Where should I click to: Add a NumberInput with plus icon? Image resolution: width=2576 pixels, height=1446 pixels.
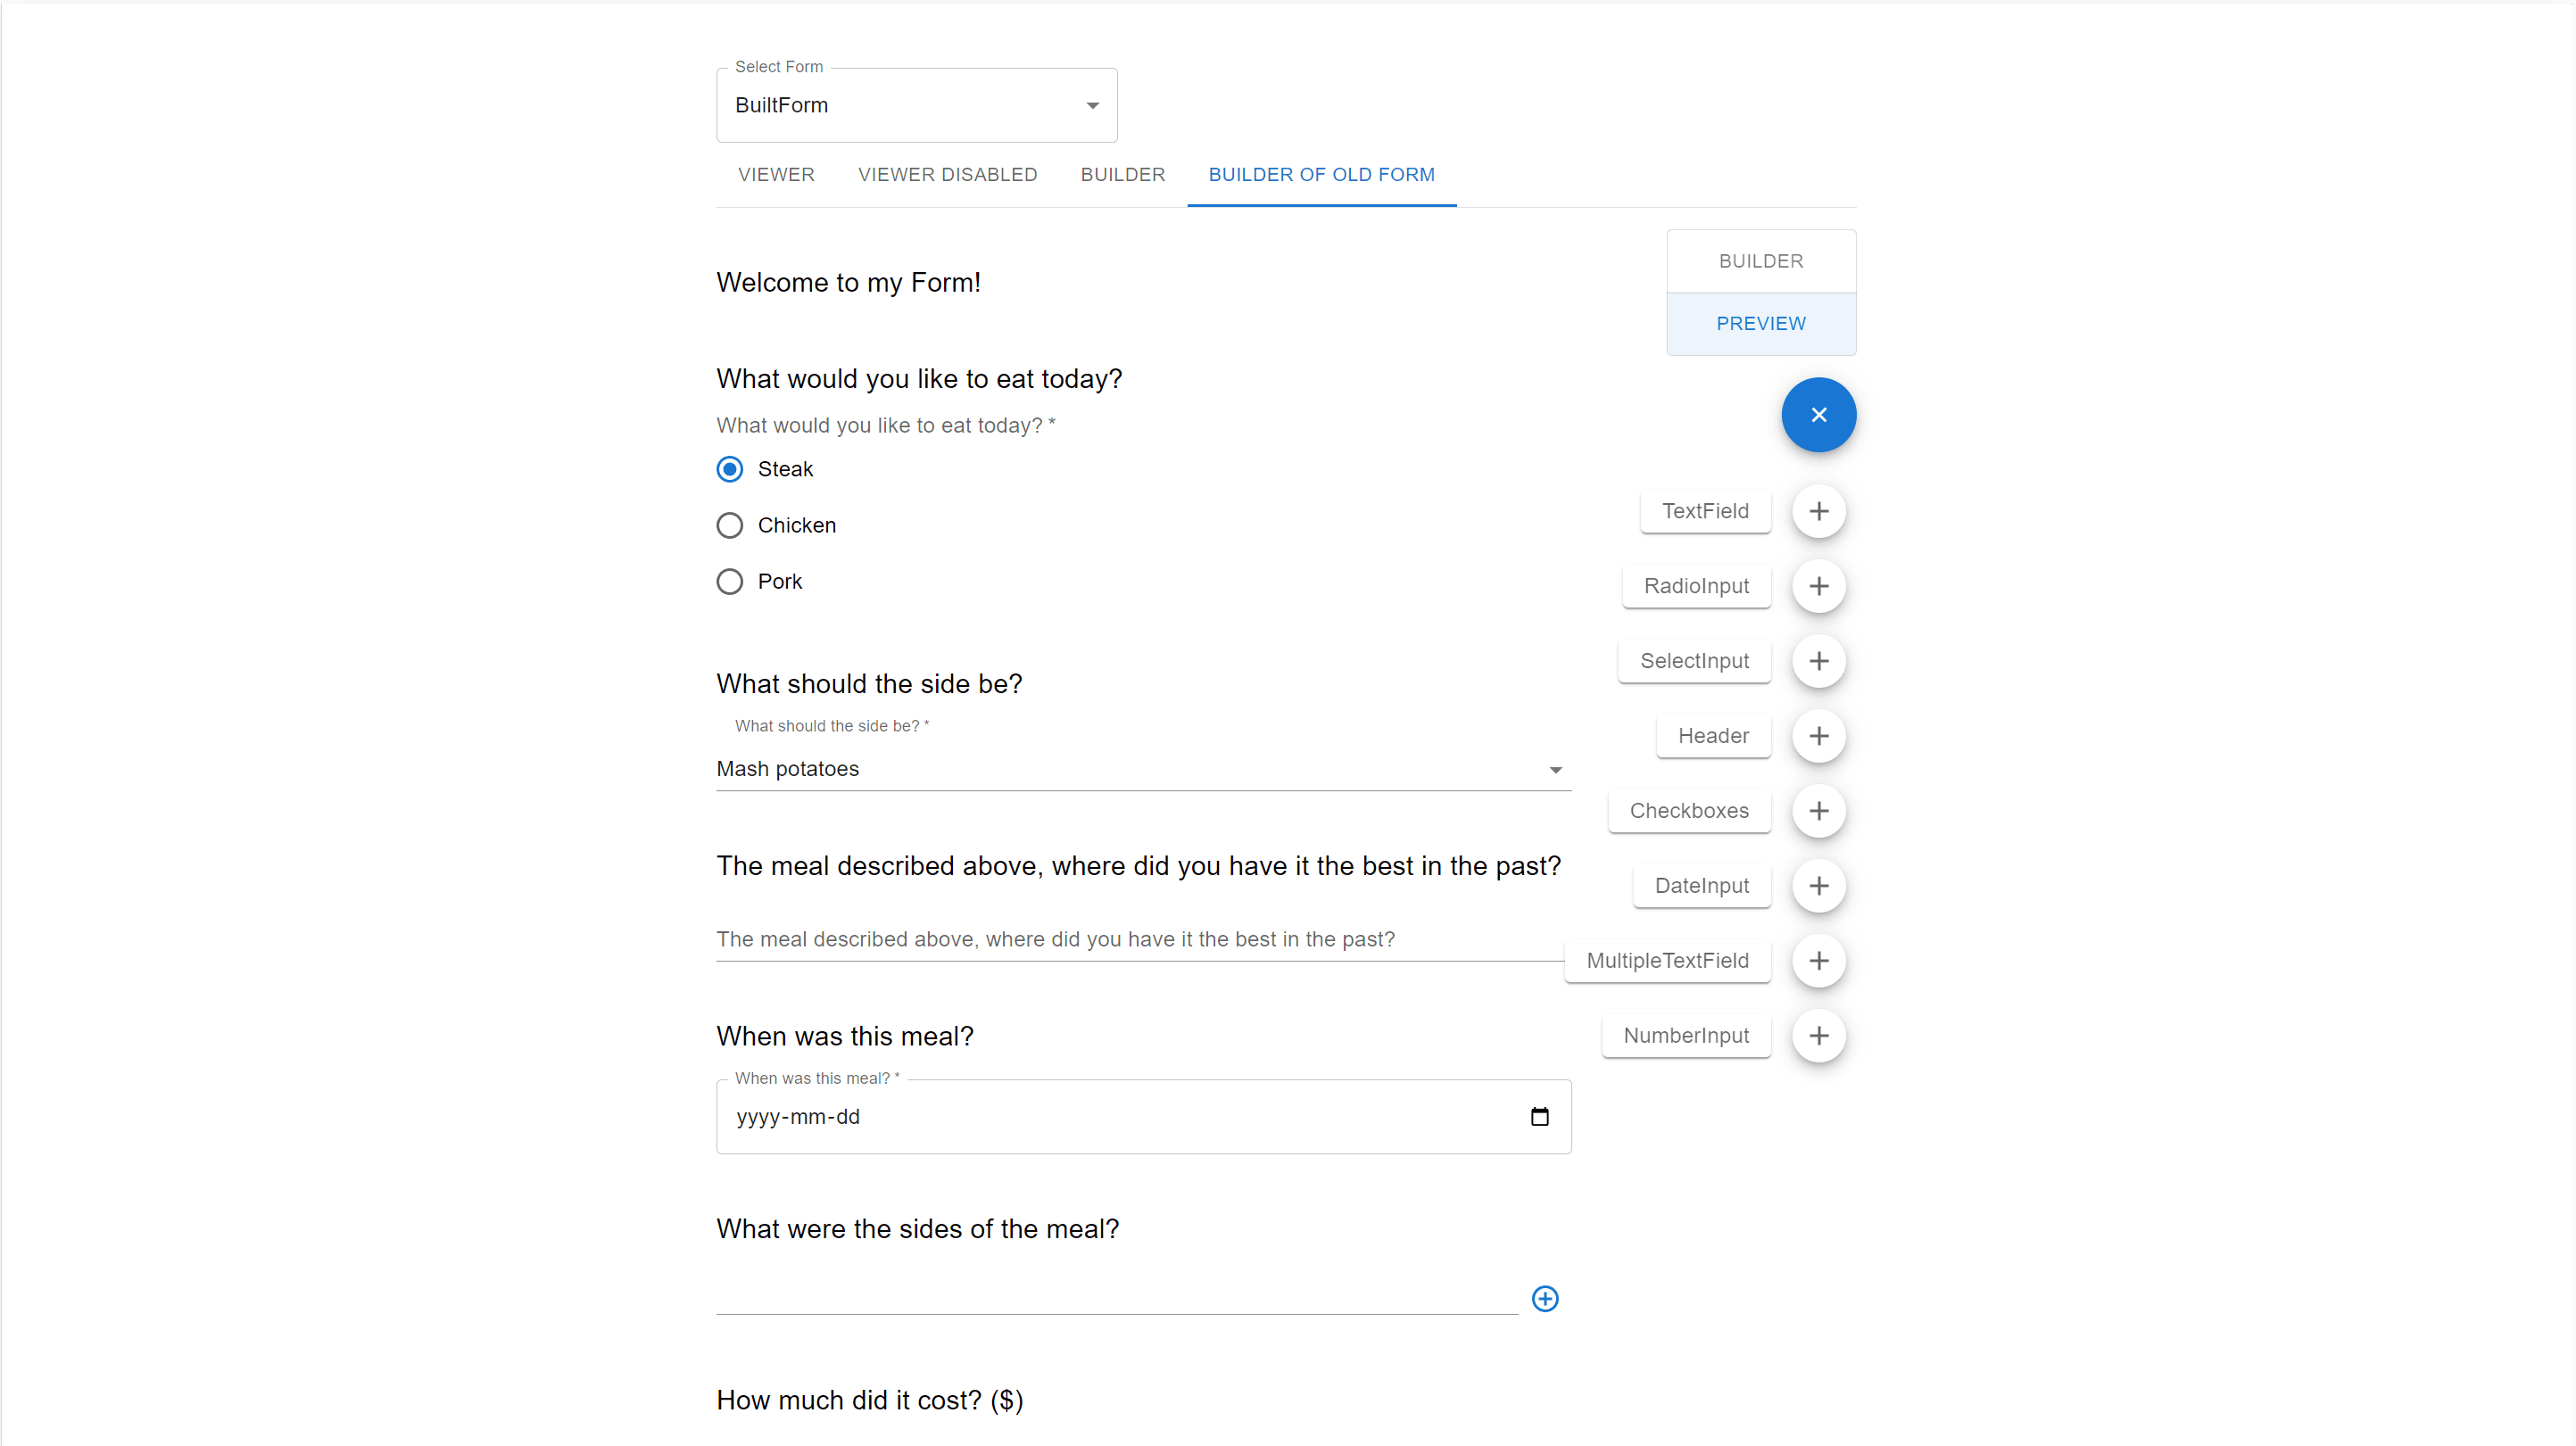[1818, 1036]
